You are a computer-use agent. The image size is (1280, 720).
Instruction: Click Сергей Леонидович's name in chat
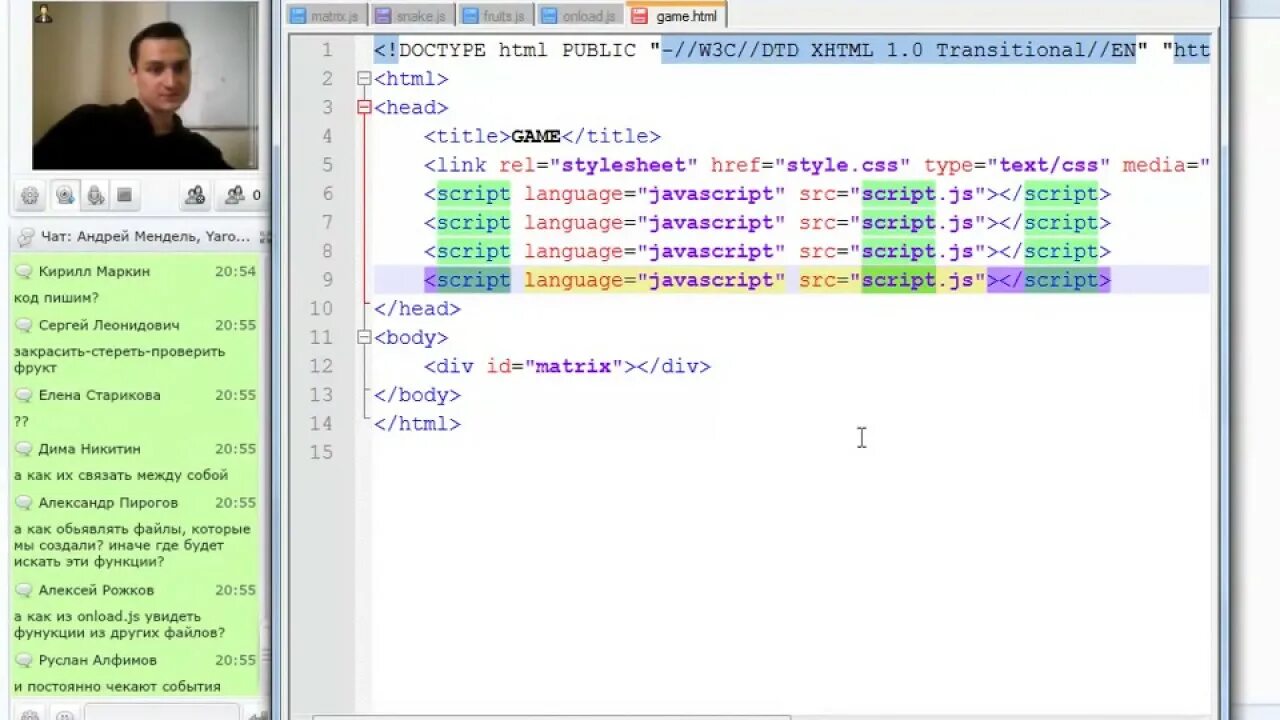[109, 325]
